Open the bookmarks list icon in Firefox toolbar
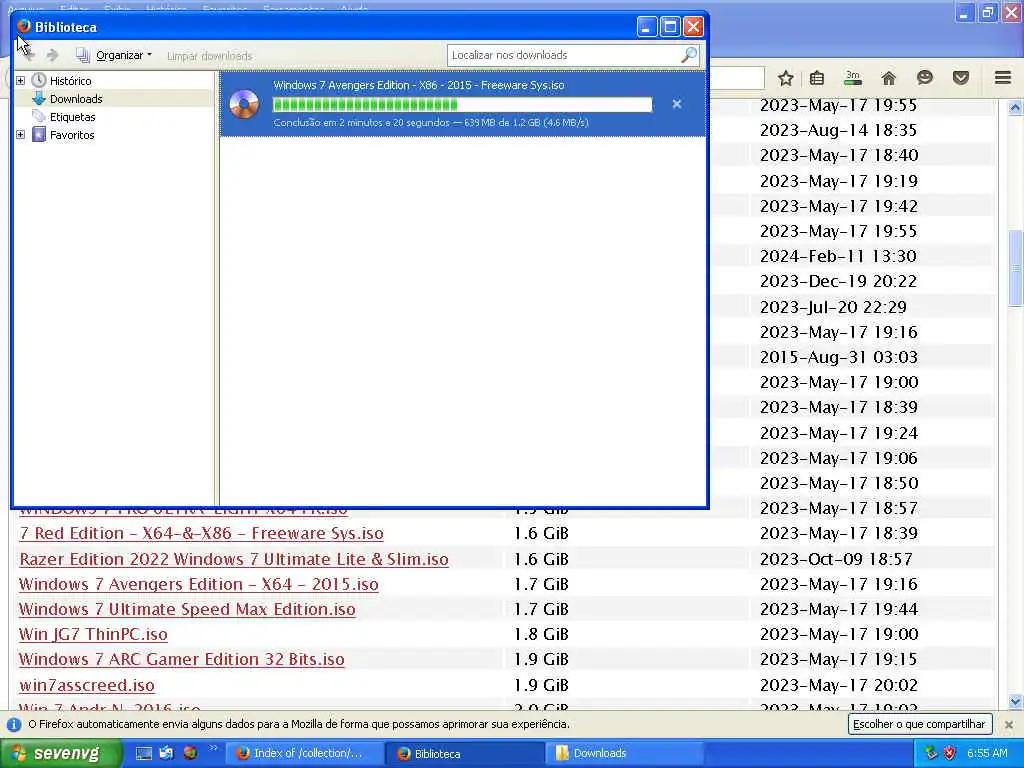 816,78
